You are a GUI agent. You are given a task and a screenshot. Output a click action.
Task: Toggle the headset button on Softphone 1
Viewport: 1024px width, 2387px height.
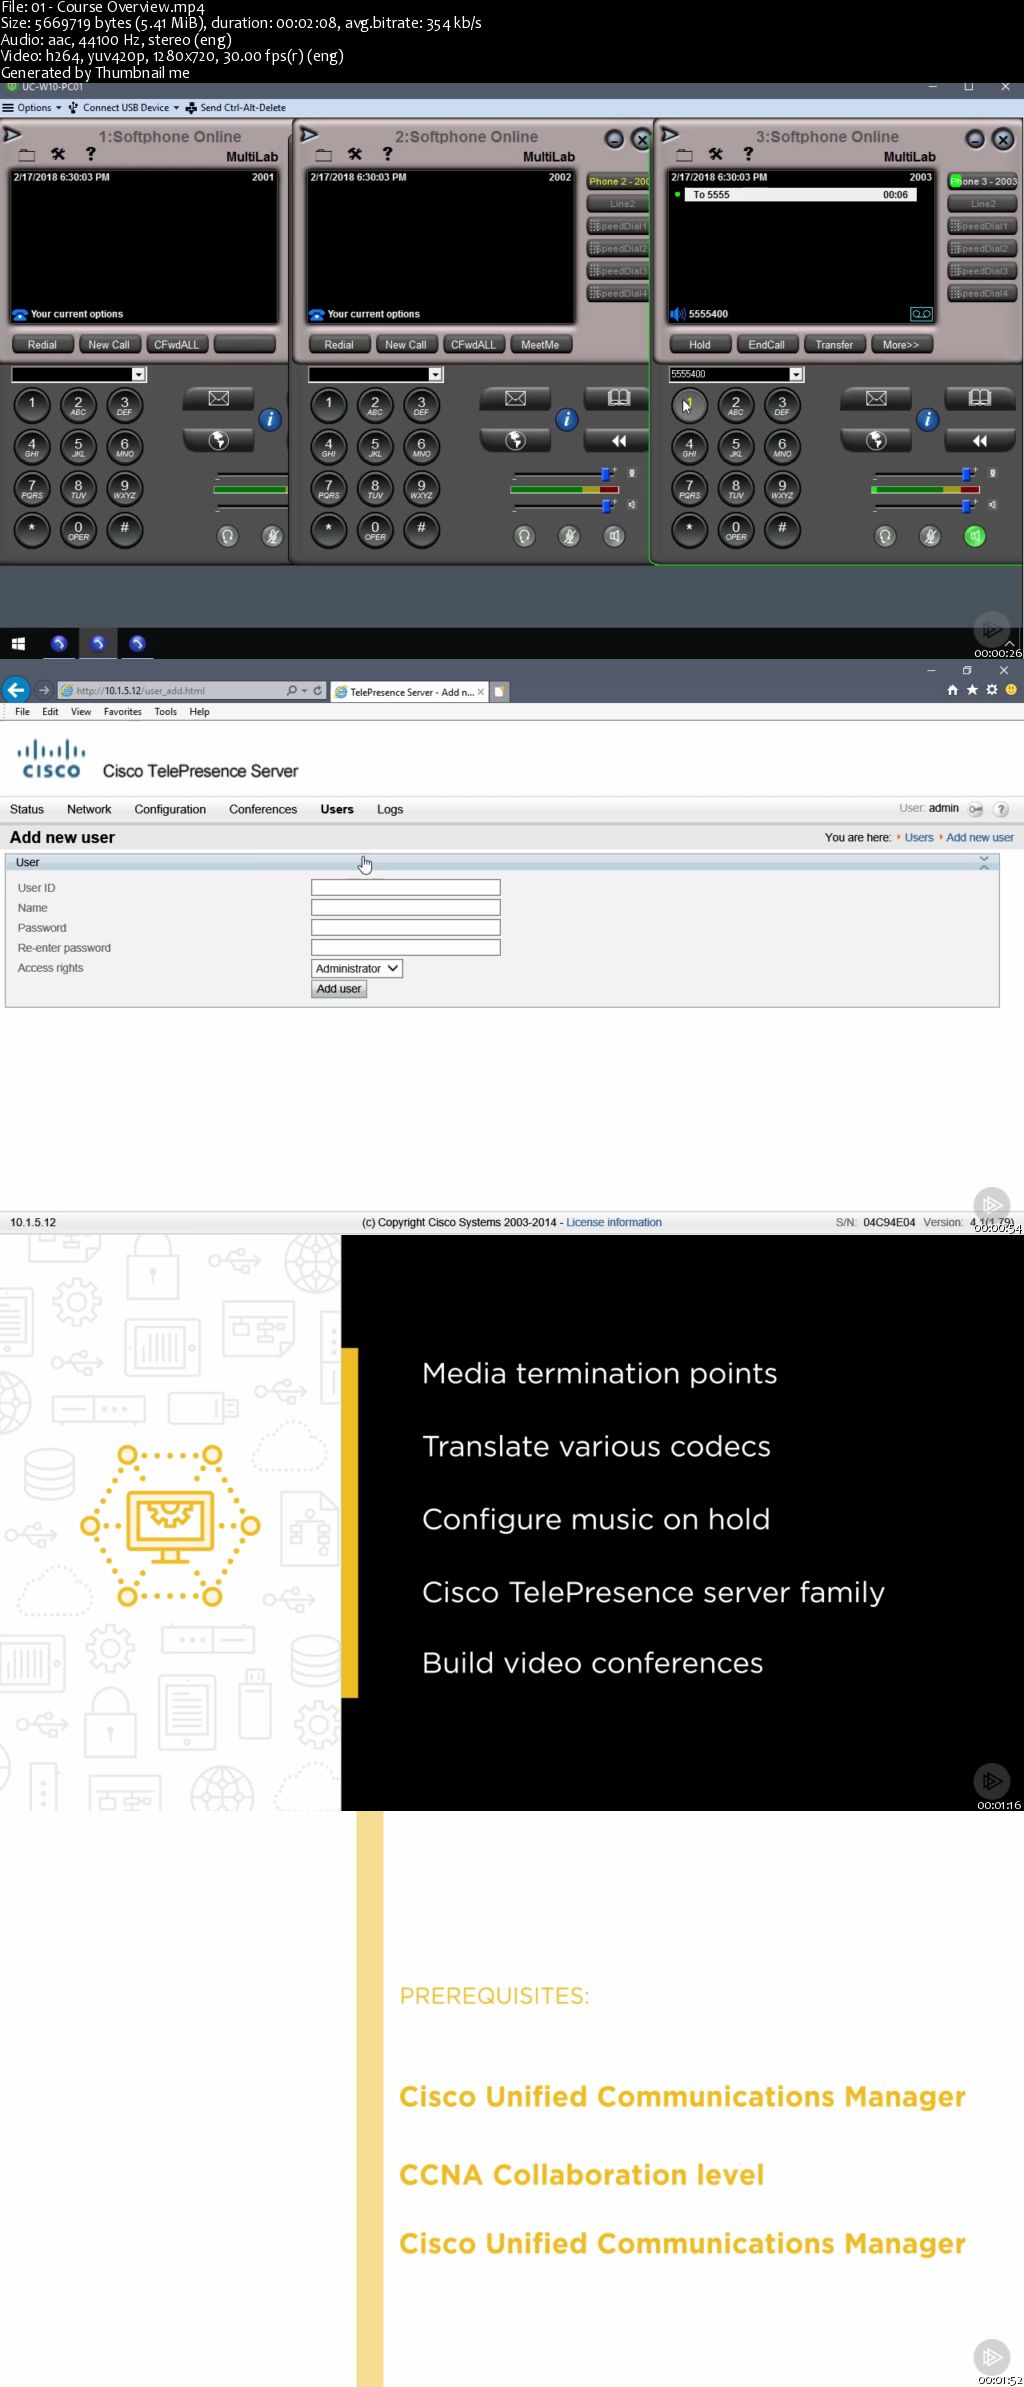pyautogui.click(x=228, y=537)
